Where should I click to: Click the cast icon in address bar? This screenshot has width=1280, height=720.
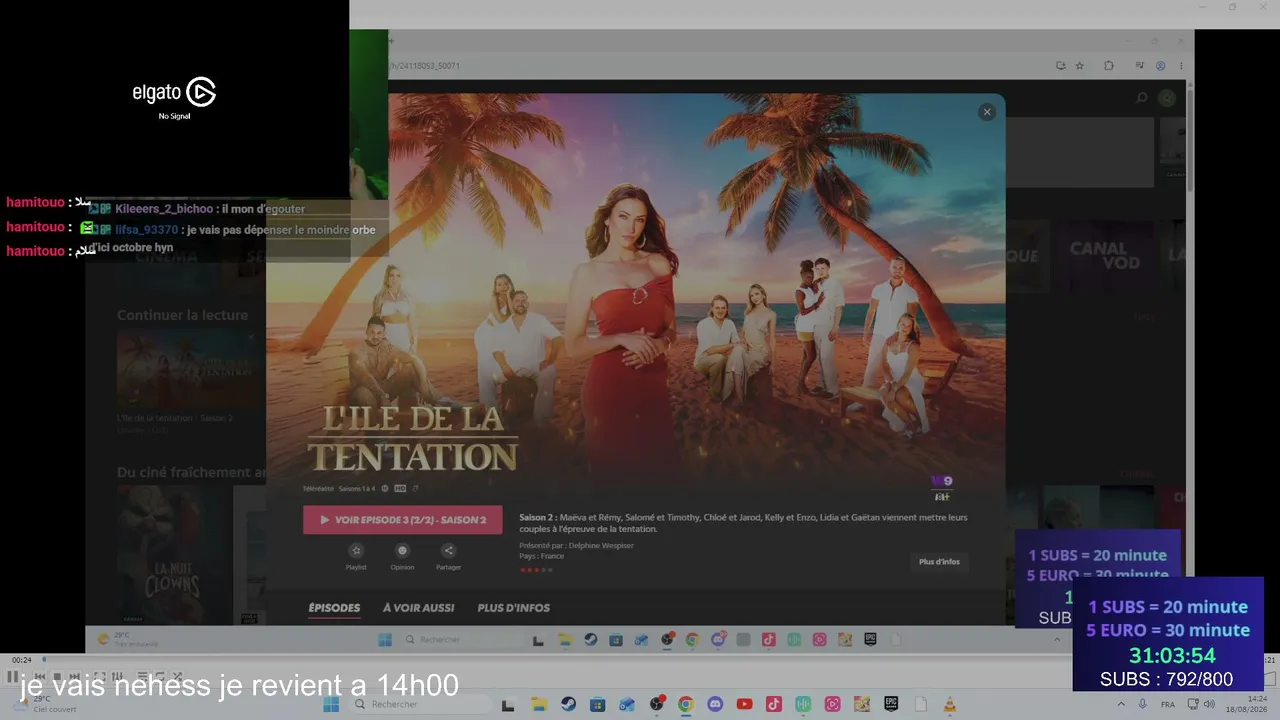[1061, 66]
